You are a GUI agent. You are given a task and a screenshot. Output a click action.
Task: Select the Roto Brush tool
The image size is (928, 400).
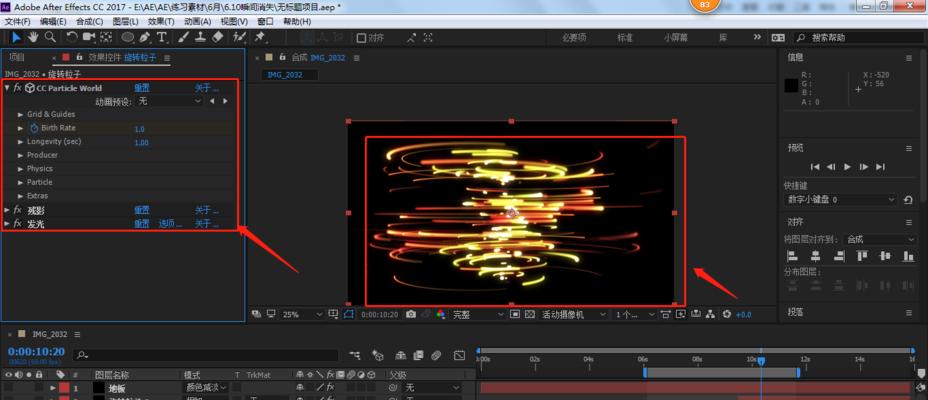click(x=239, y=37)
